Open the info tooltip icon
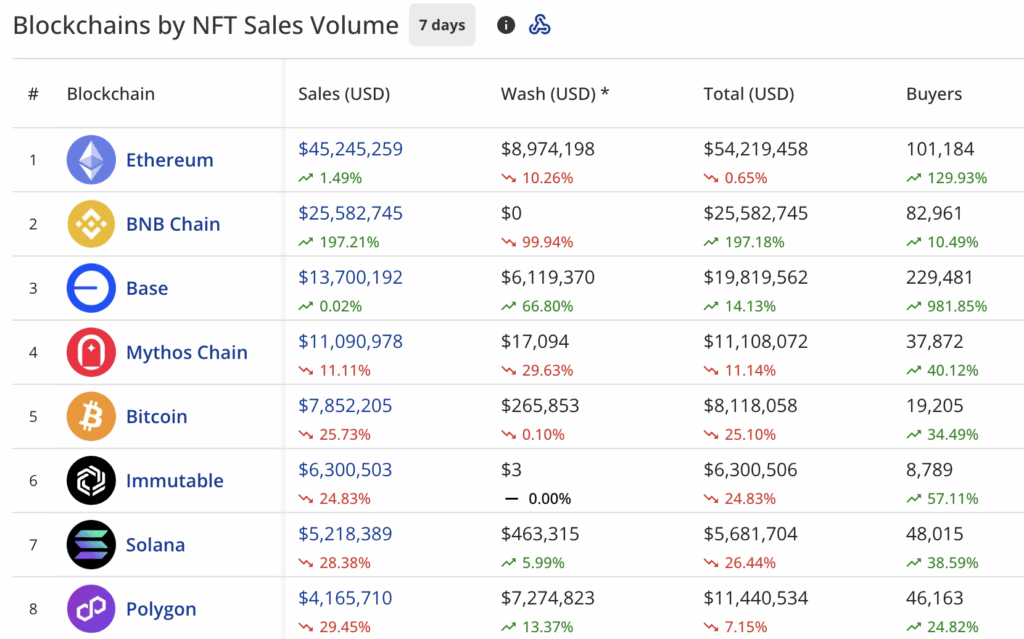Screen dimensions: 1024x639 [505, 25]
